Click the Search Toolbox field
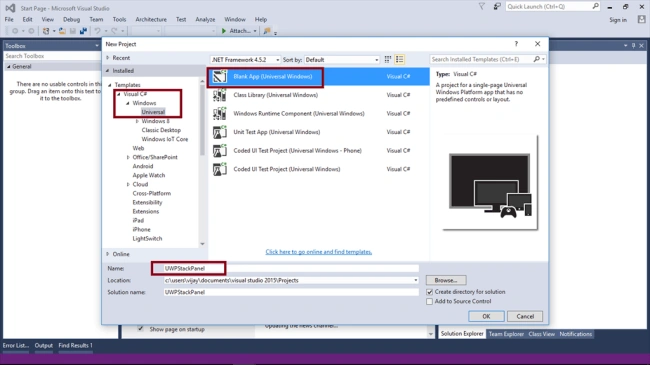 click(52, 56)
